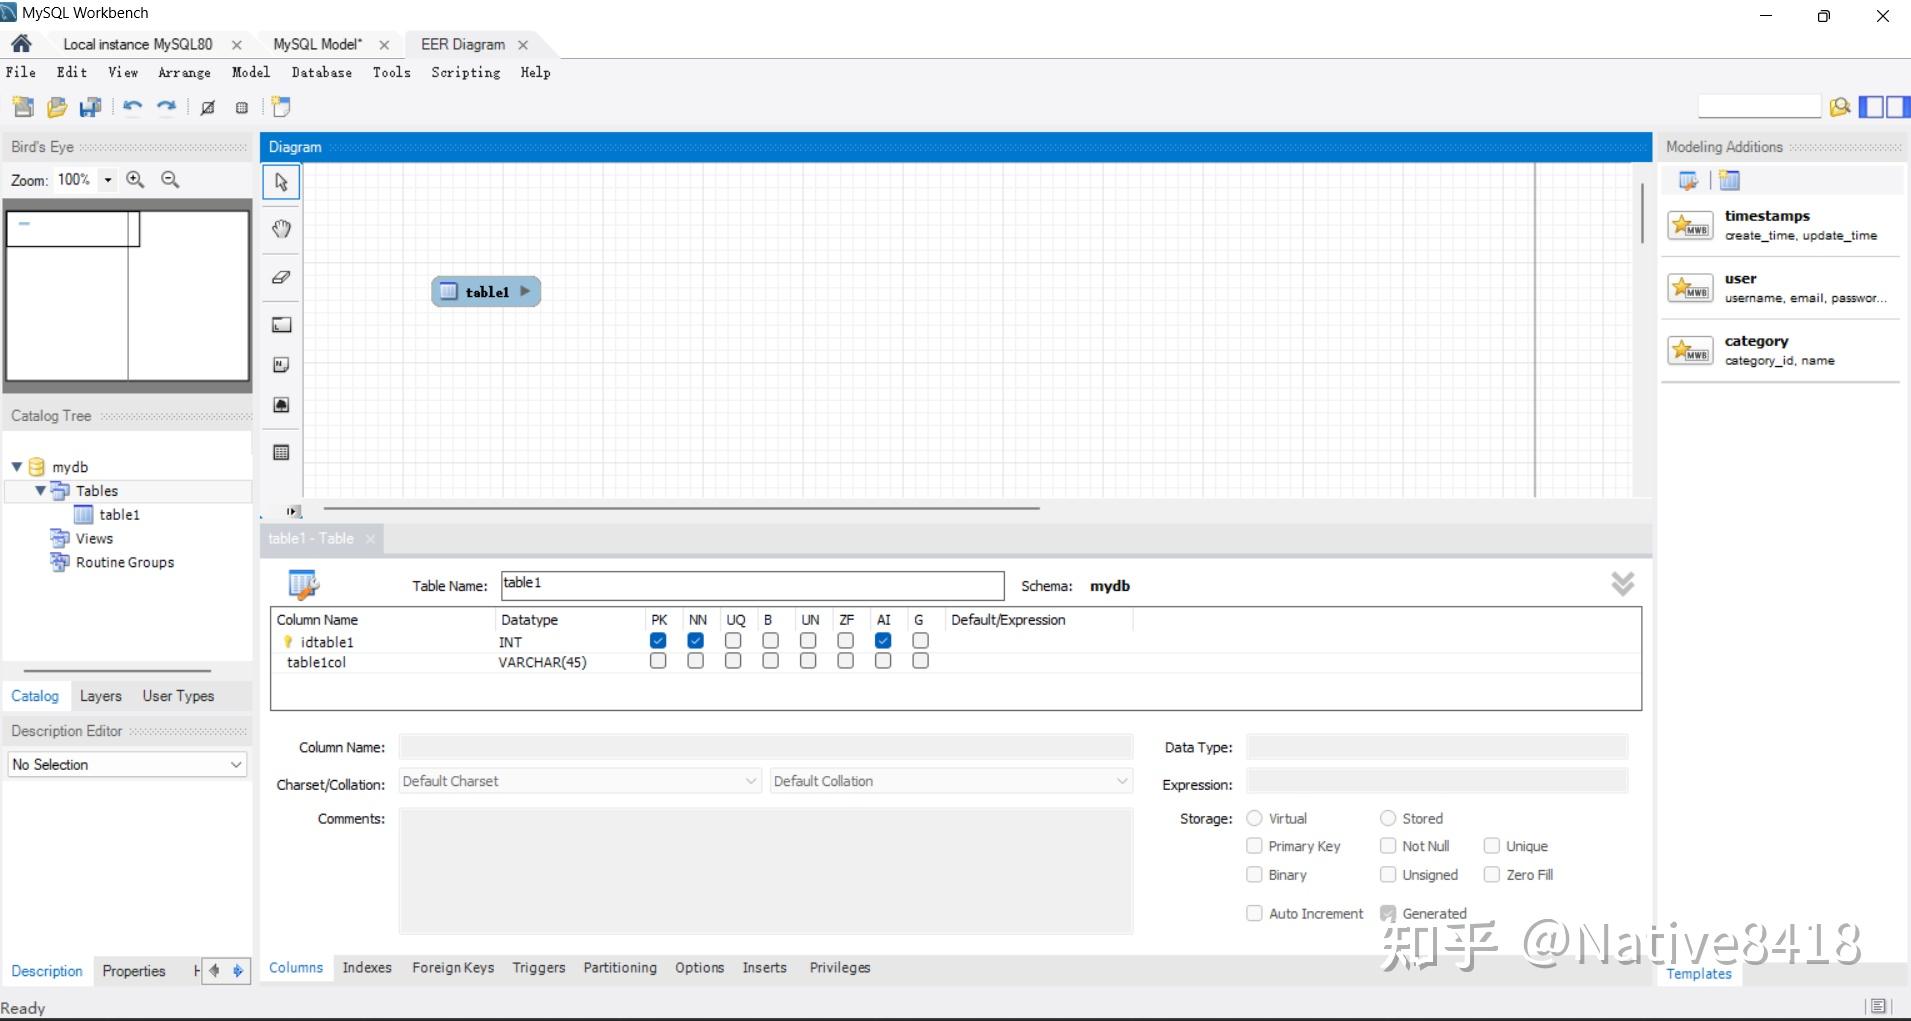Image resolution: width=1911 pixels, height=1021 pixels.
Task: Select the standard mouse pointer tool
Action: click(281, 182)
